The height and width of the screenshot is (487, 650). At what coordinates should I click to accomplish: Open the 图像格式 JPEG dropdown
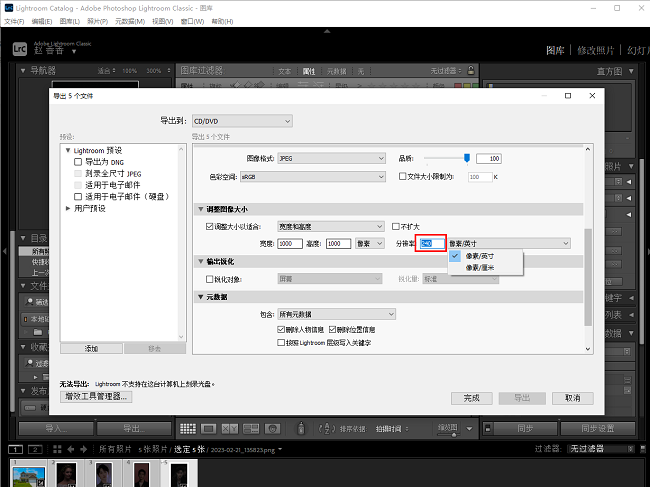click(x=331, y=159)
